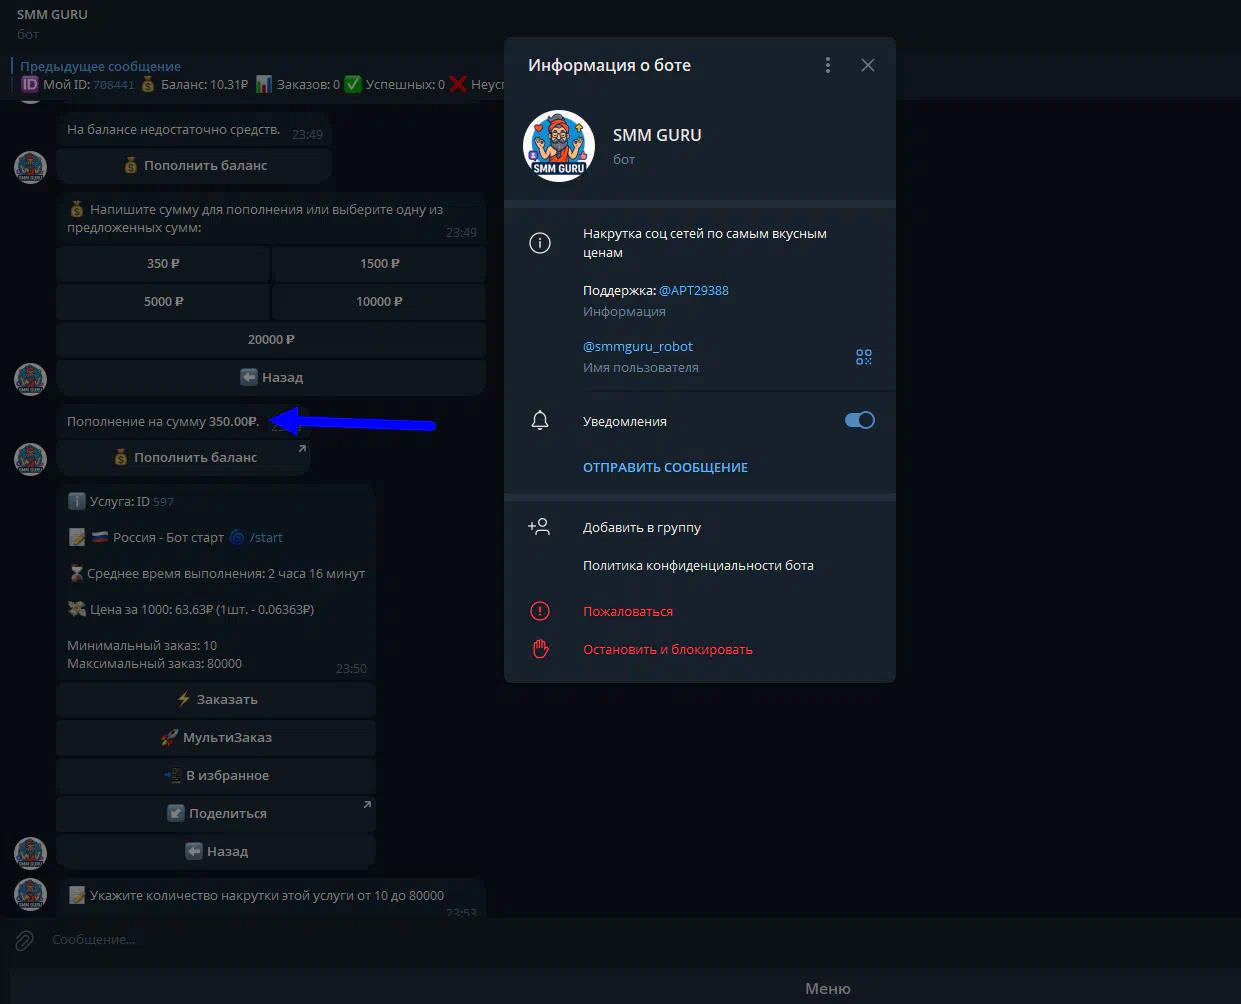Click the attach file paperclip icon
The width and height of the screenshot is (1241, 1004).
coord(24,940)
